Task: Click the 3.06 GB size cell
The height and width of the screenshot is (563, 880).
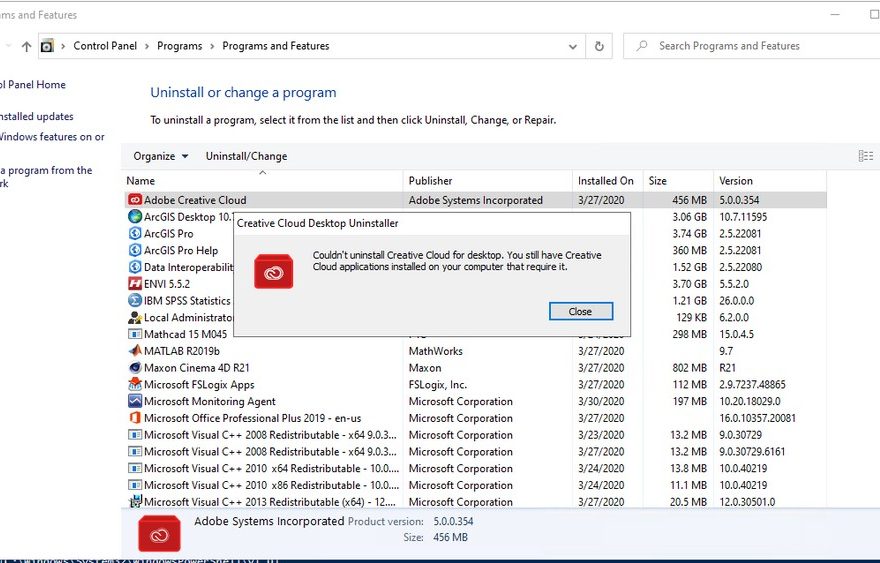Action: [690, 217]
